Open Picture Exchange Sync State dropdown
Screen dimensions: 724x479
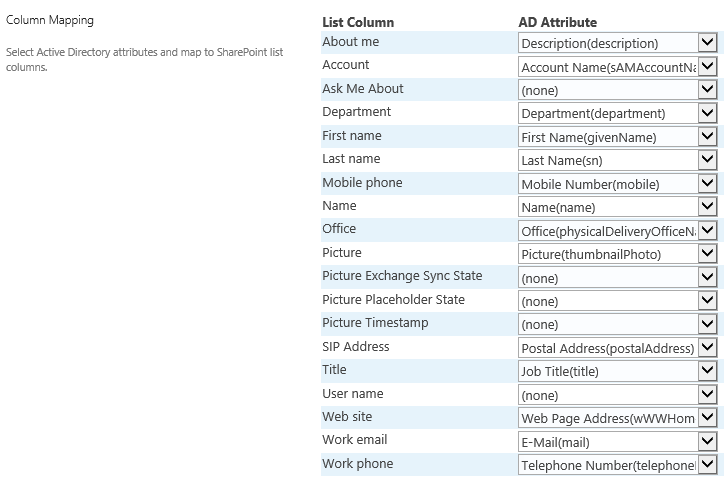pos(708,278)
